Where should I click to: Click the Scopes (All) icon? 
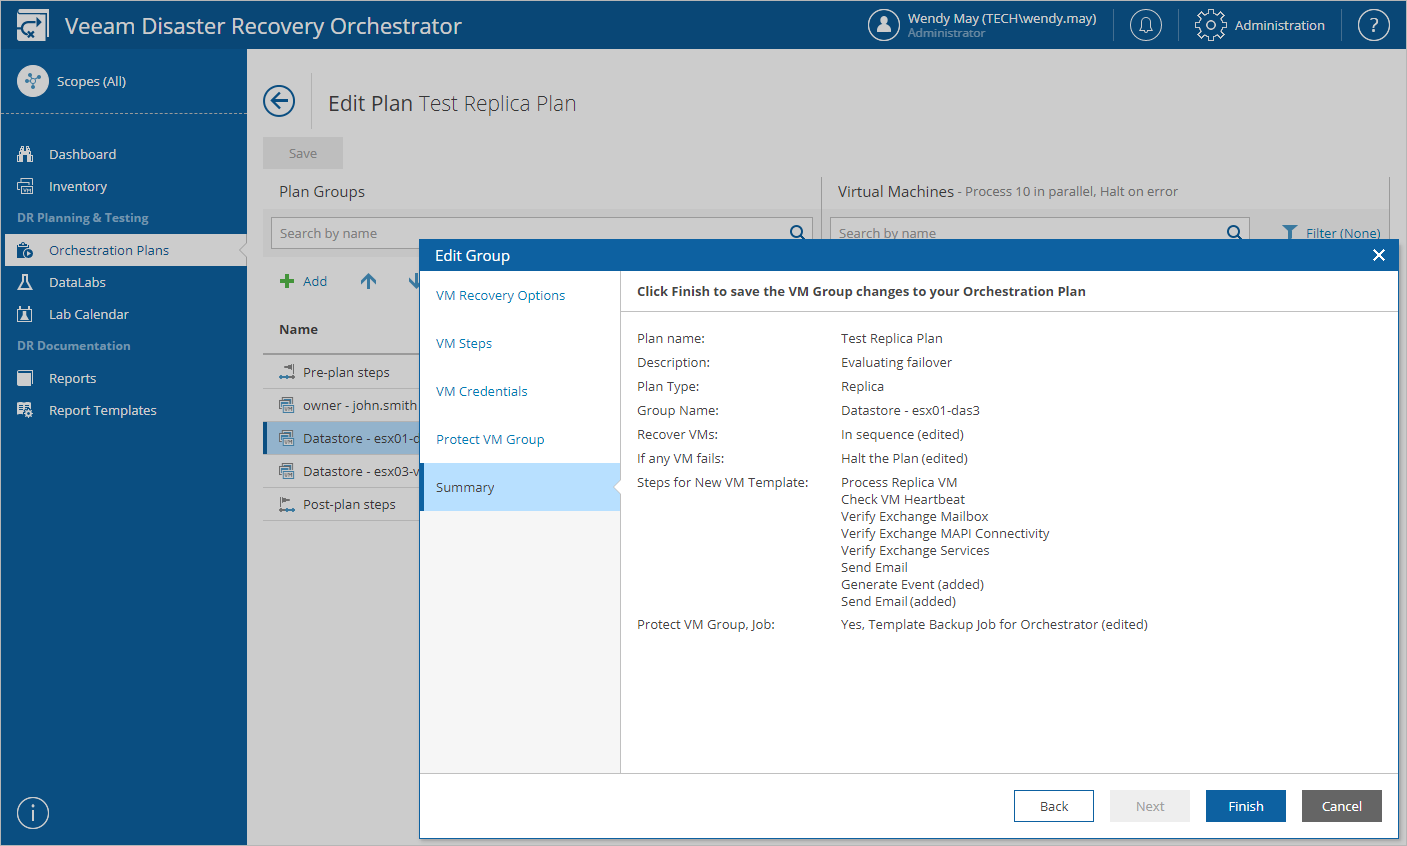pyautogui.click(x=33, y=81)
